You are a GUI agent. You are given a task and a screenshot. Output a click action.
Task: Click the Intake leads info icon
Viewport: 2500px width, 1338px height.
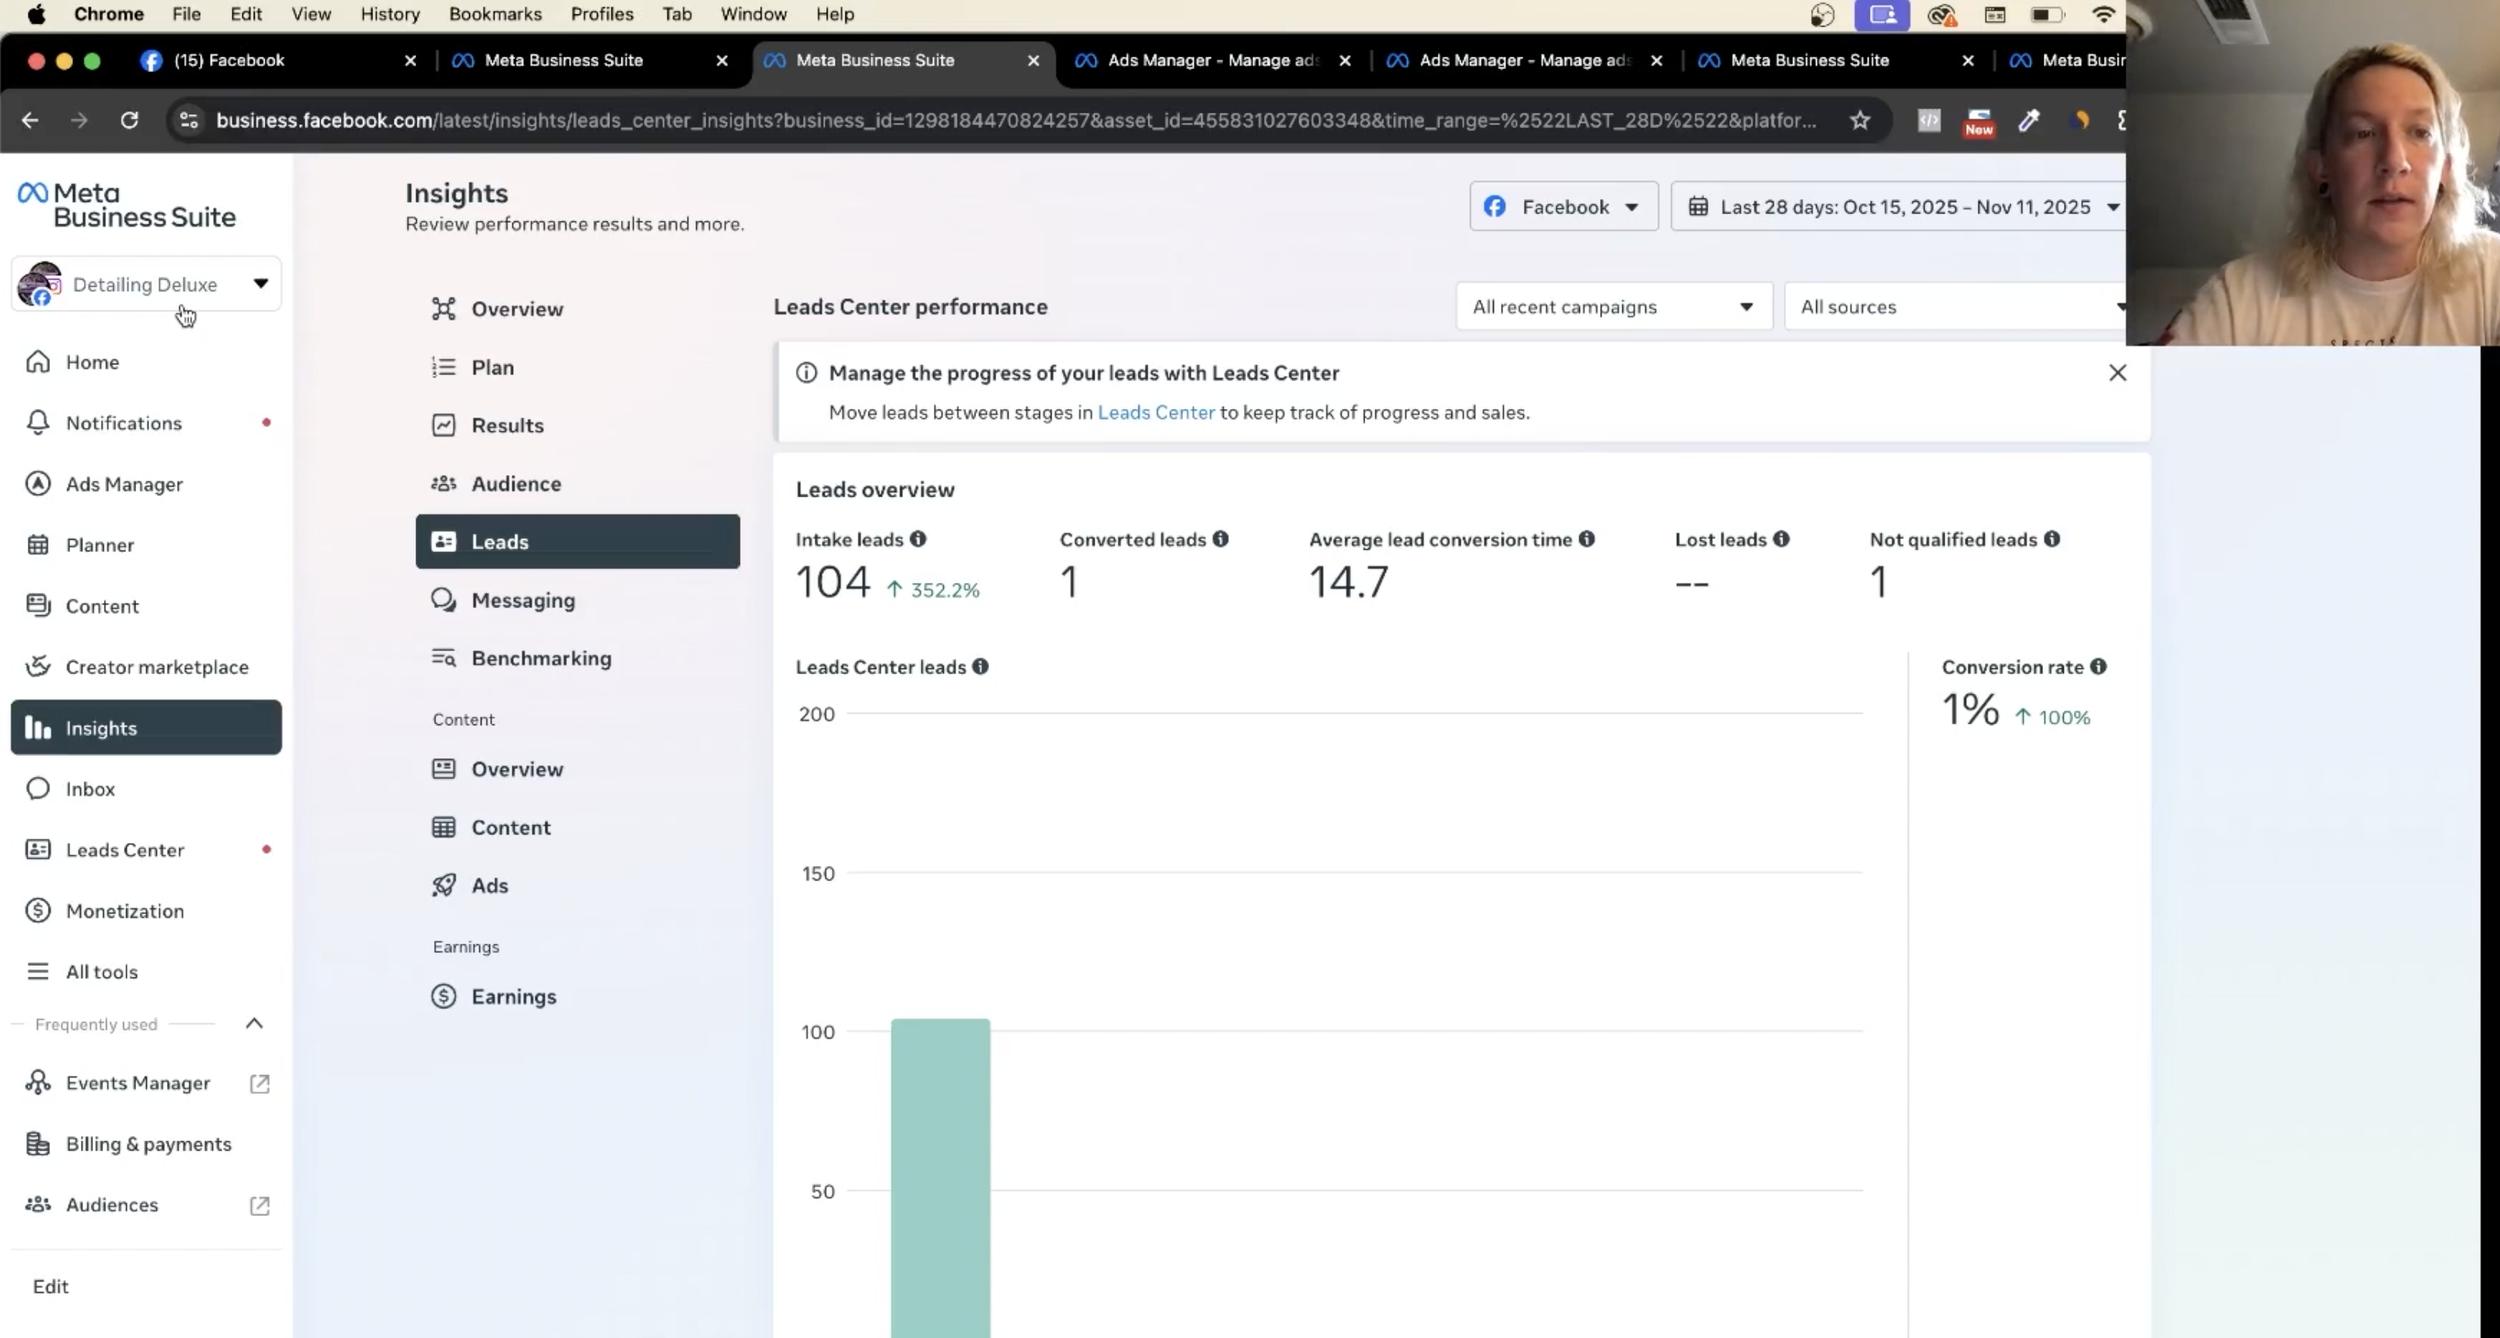coord(918,539)
